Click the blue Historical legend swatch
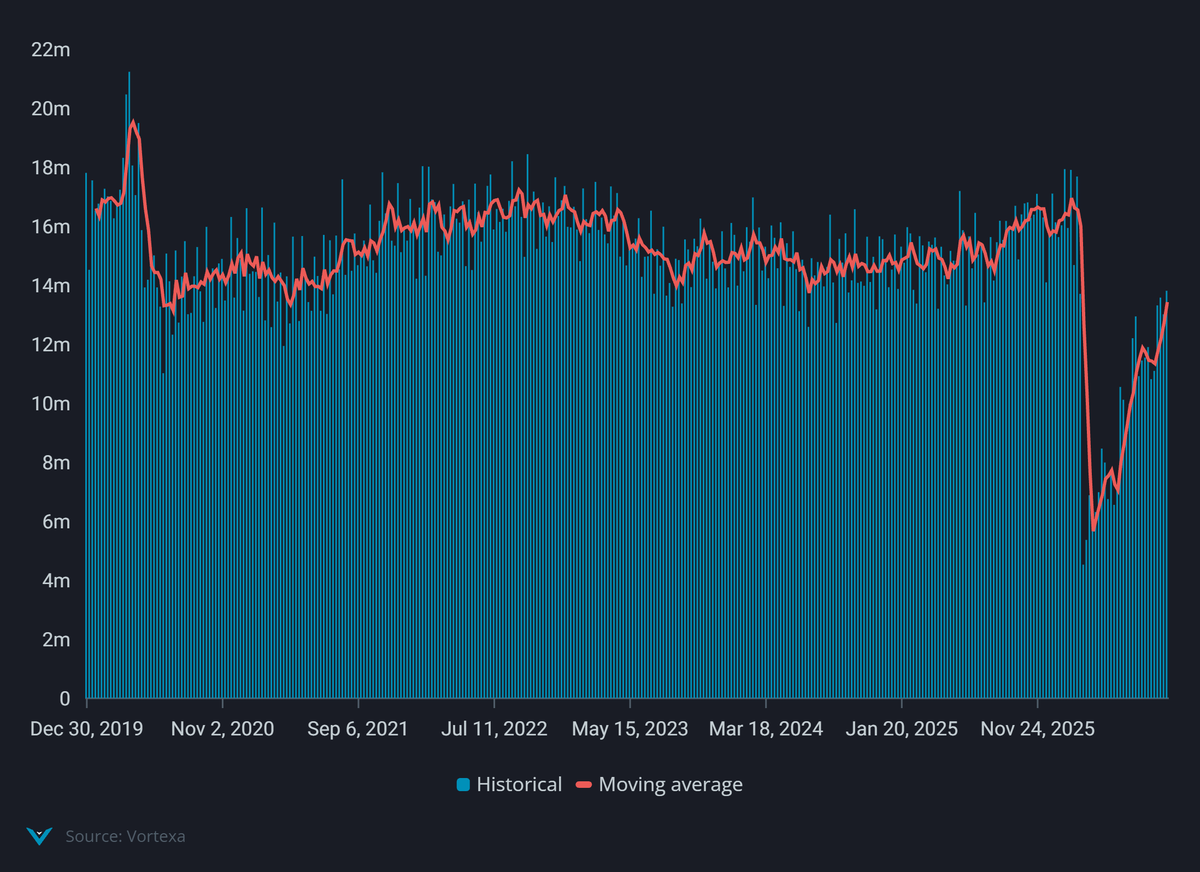The image size is (1200, 872). point(463,785)
